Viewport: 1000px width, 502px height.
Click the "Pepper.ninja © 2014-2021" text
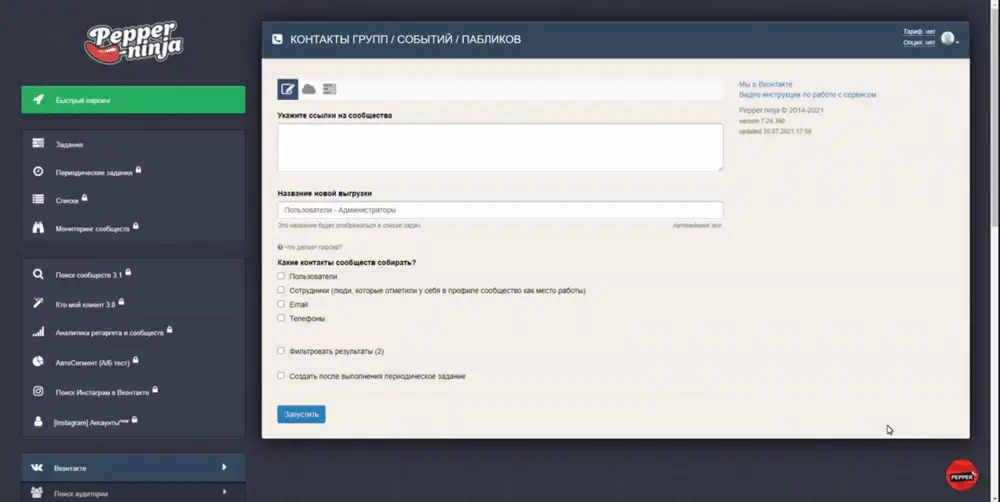pyautogui.click(x=781, y=110)
